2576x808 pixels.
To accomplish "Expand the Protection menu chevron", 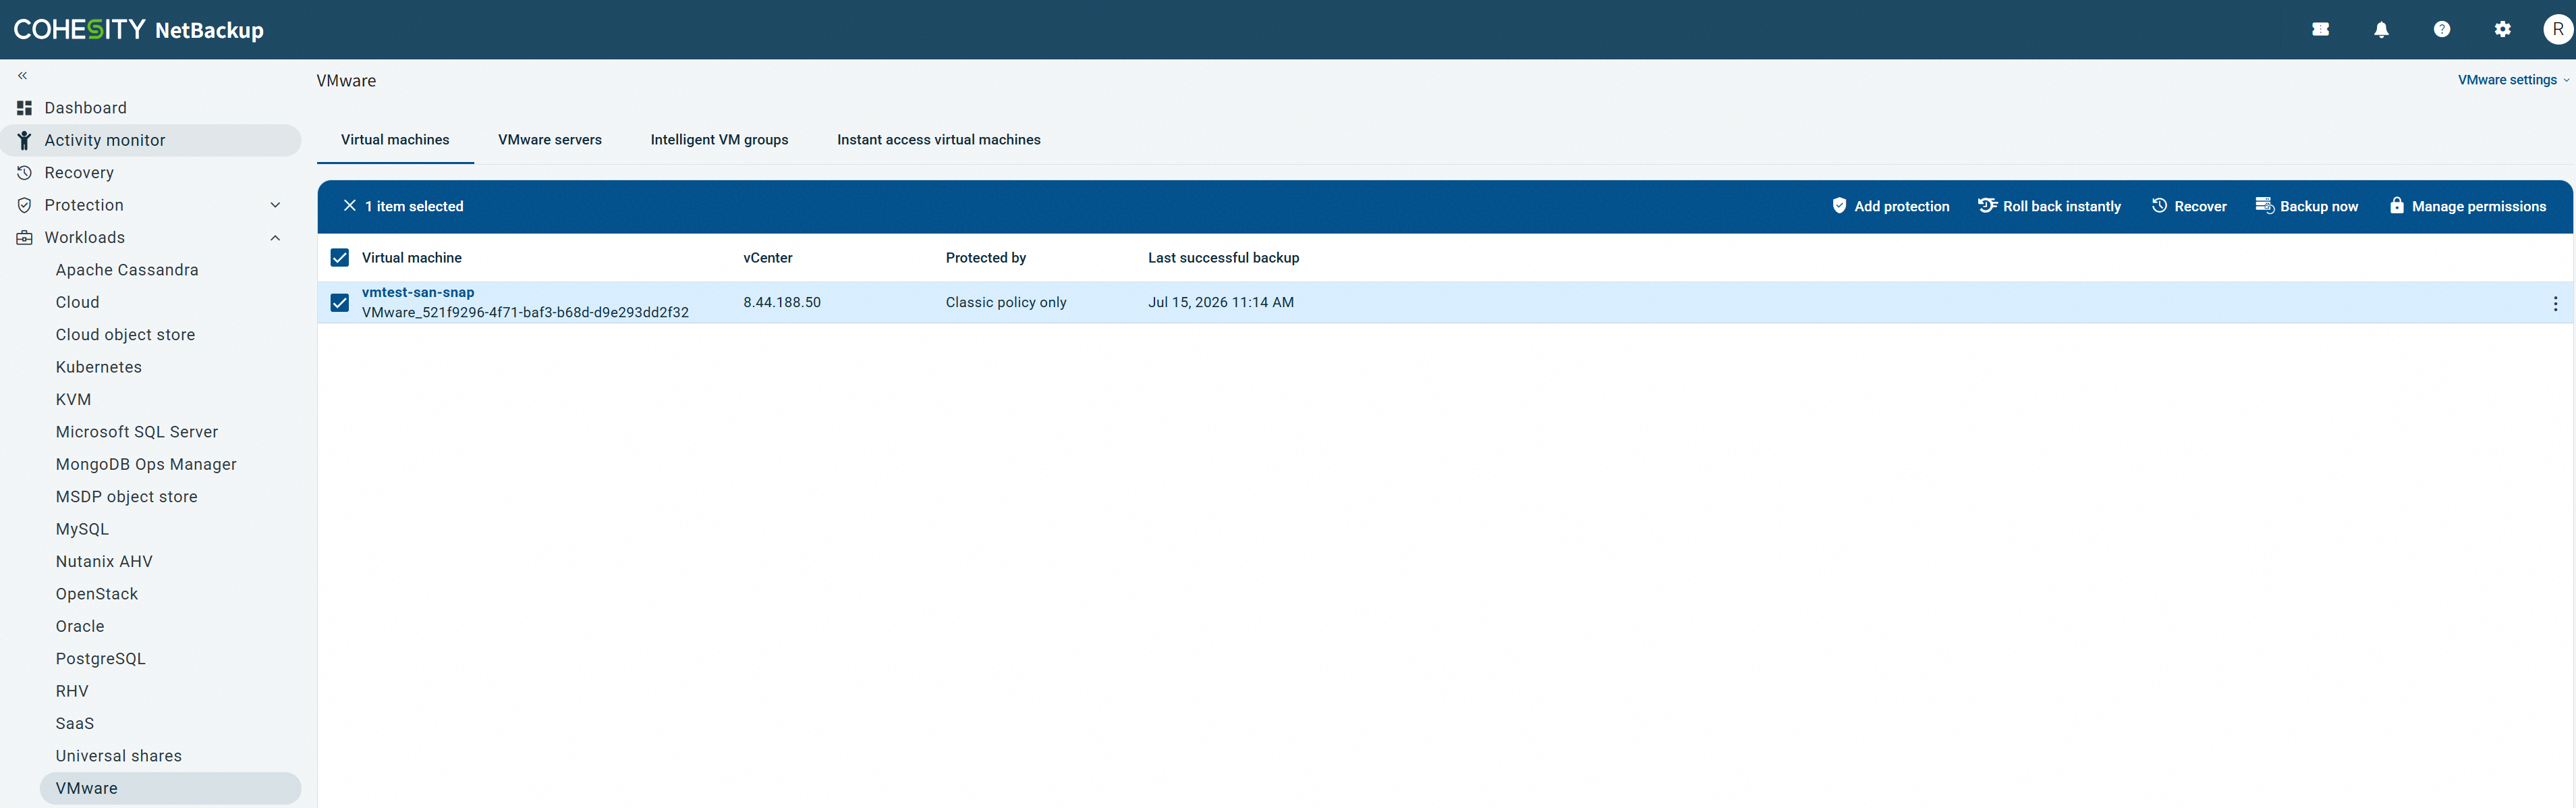I will (x=275, y=205).
